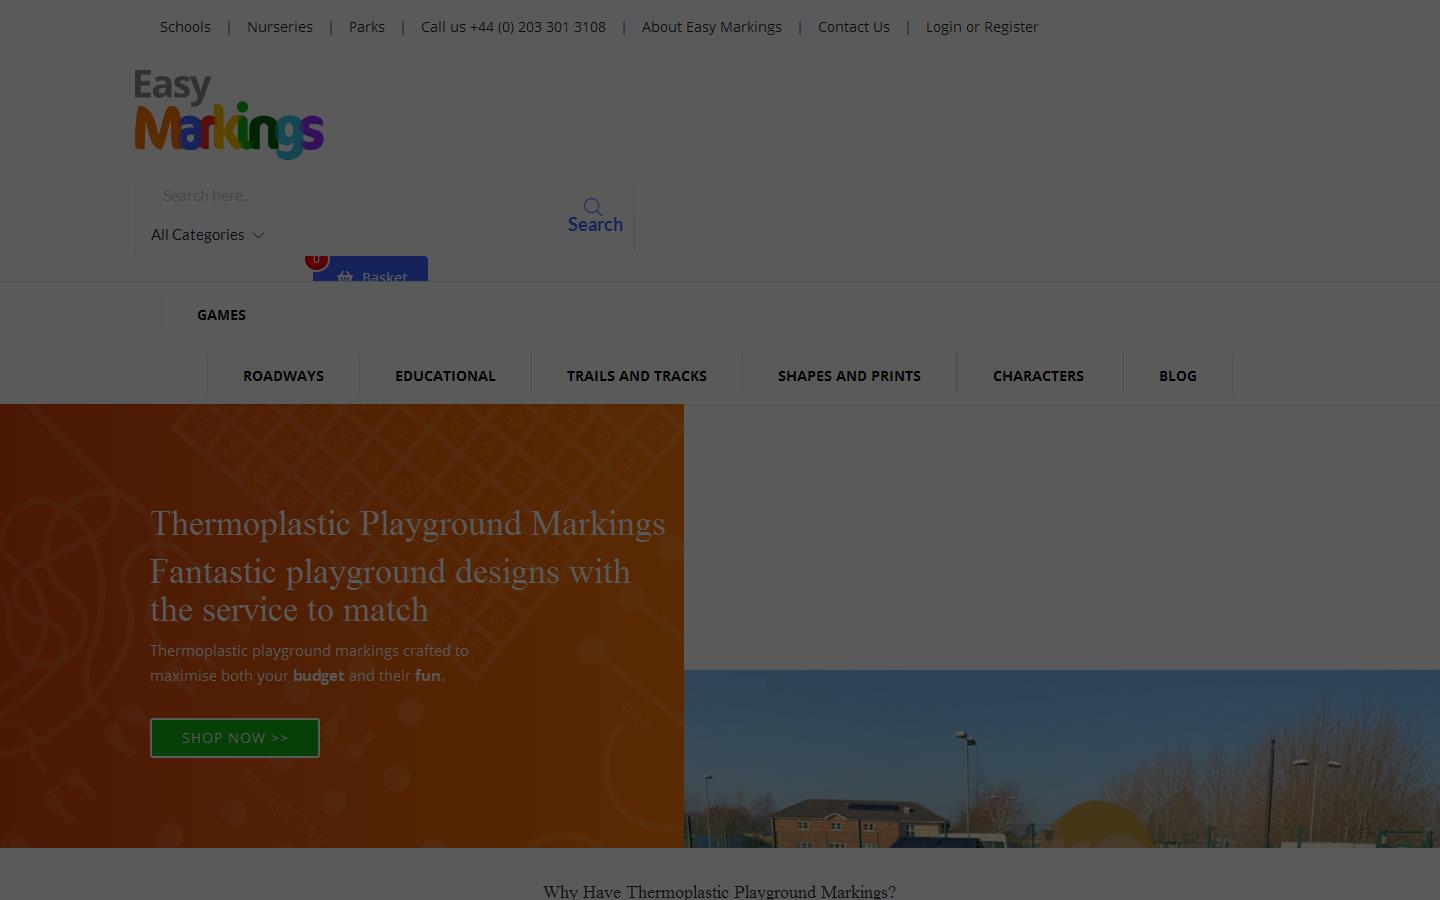Navigate to TRAILS AND TRACKS

point(637,376)
